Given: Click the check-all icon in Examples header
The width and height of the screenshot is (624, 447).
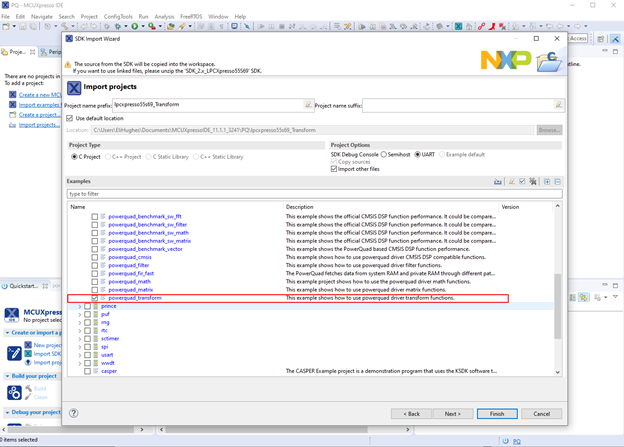Looking at the screenshot, I should point(522,182).
